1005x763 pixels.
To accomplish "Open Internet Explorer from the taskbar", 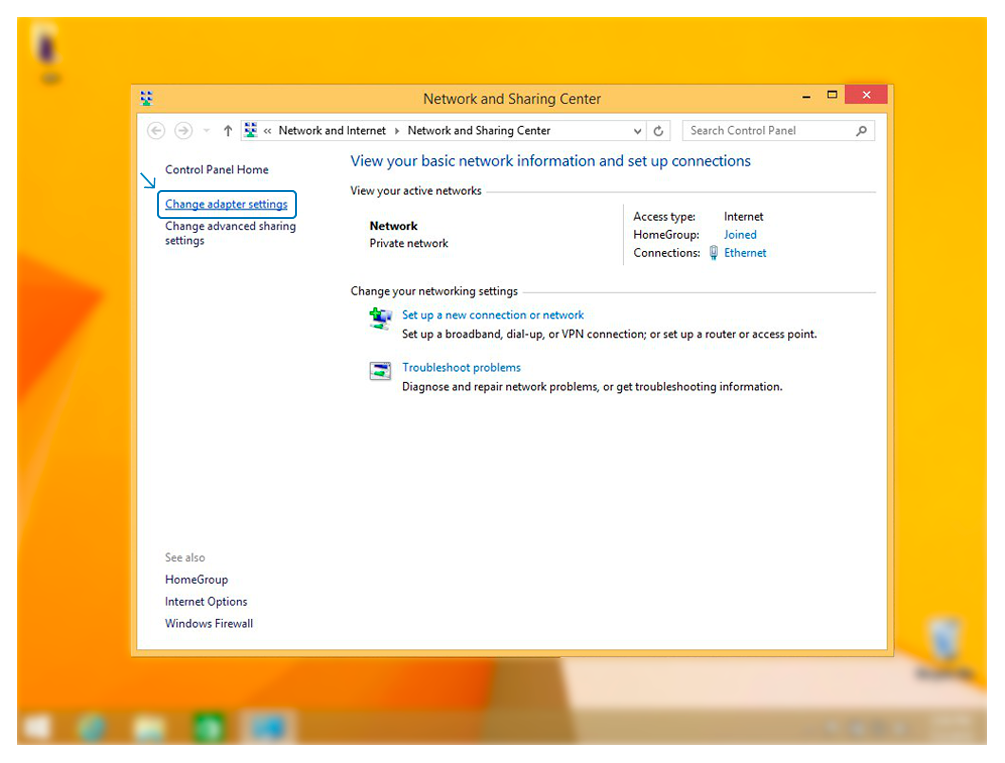I will point(92,728).
